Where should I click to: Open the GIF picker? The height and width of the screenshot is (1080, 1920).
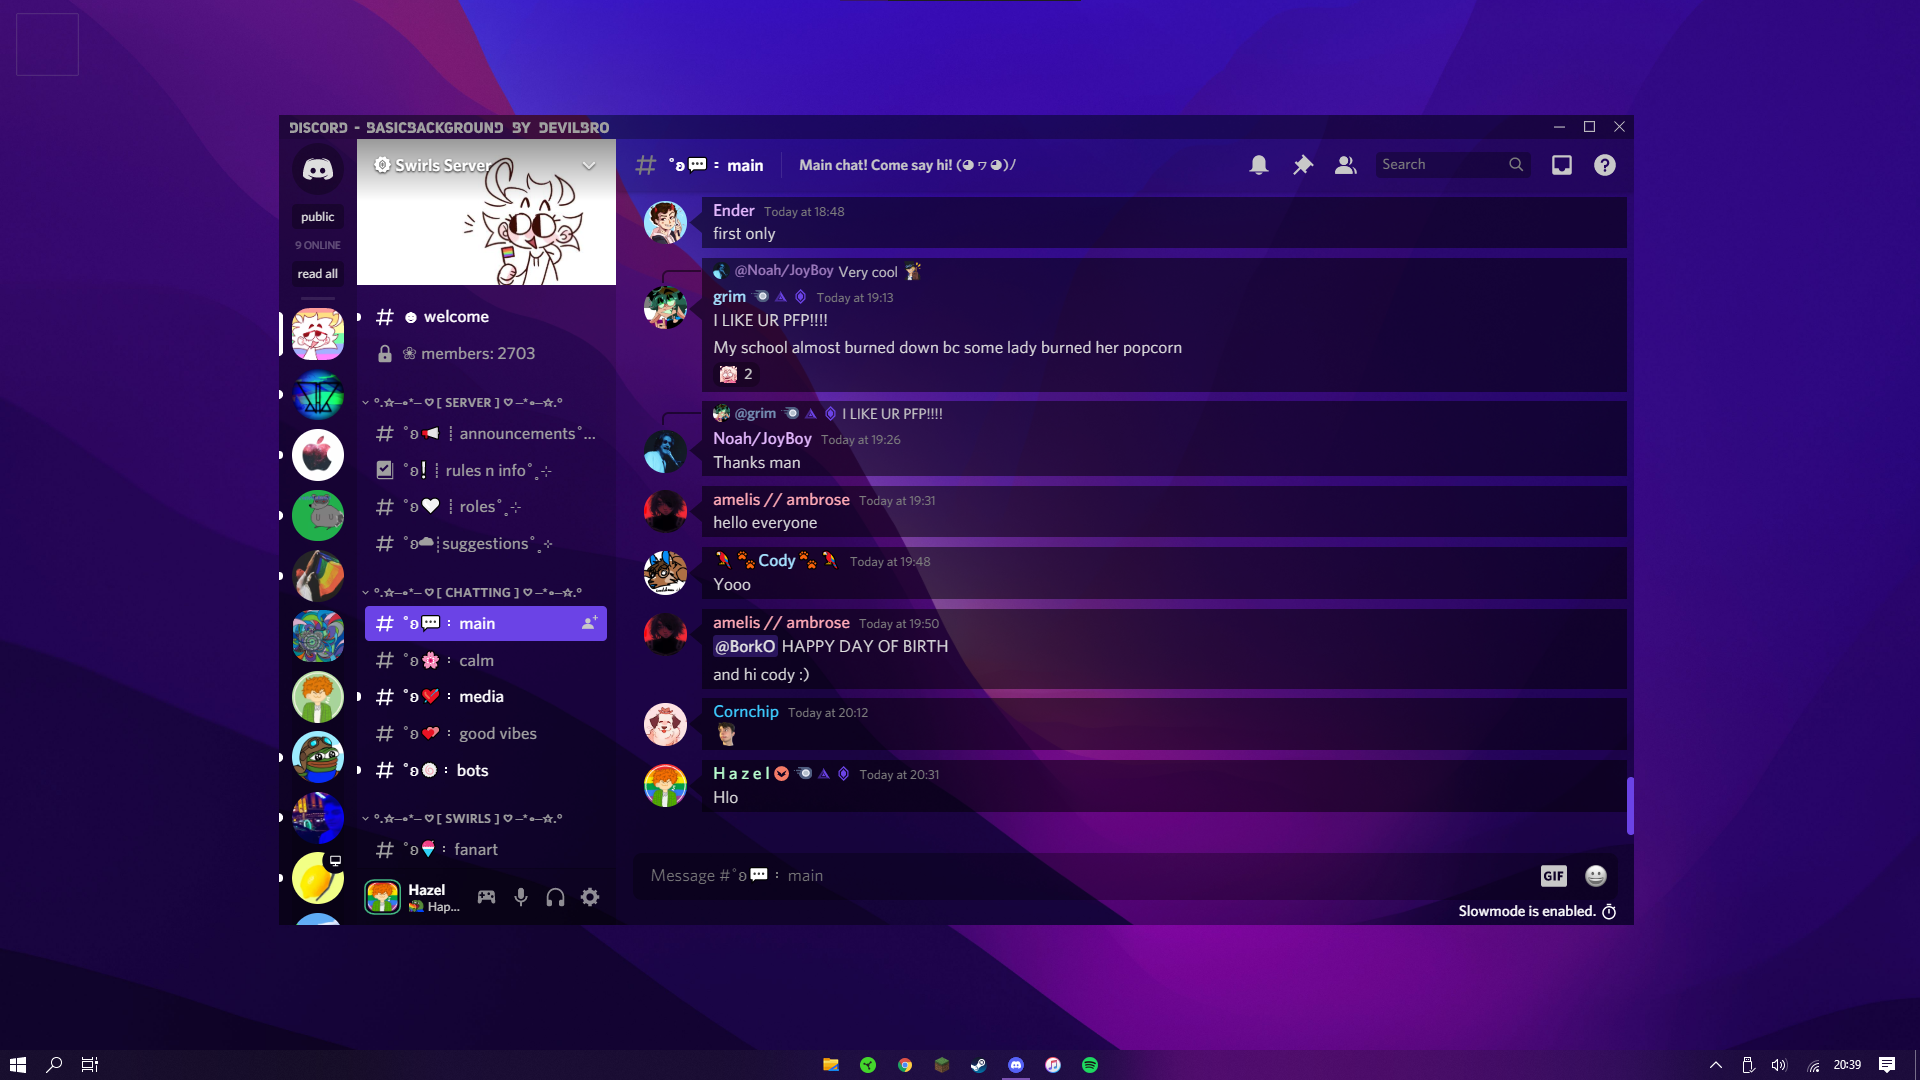click(x=1553, y=876)
